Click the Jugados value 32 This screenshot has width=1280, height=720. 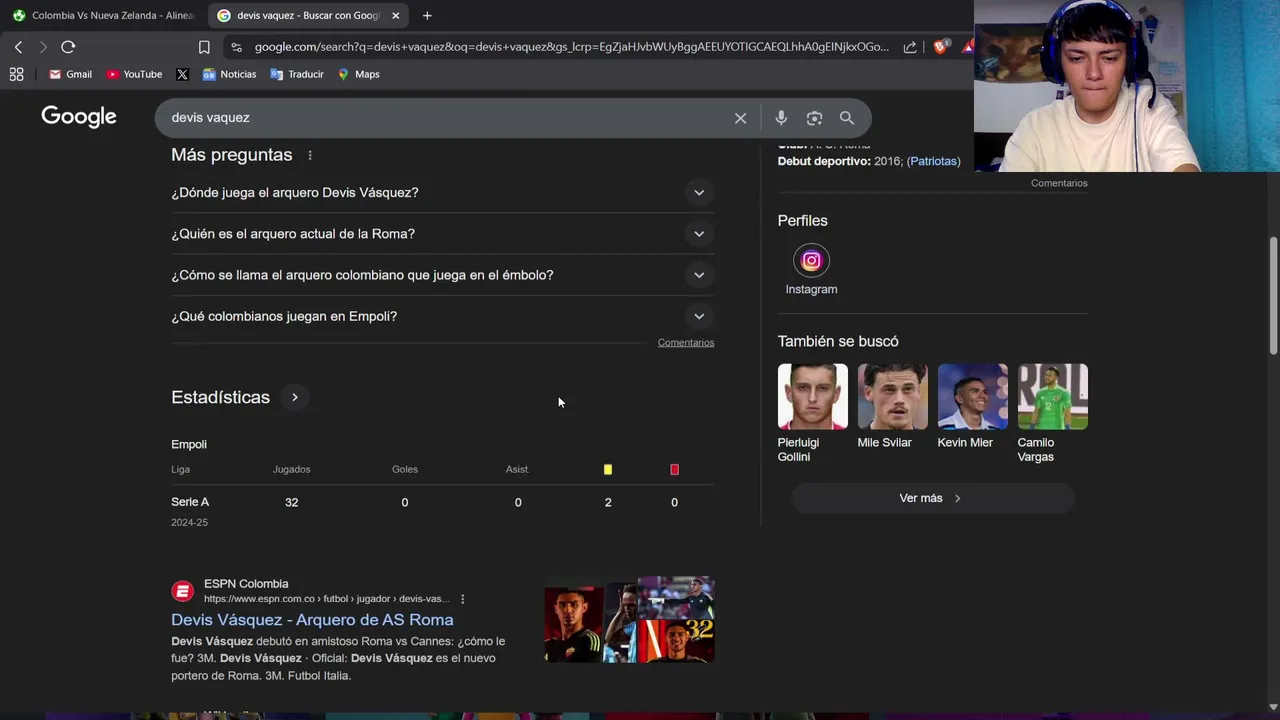(291, 502)
